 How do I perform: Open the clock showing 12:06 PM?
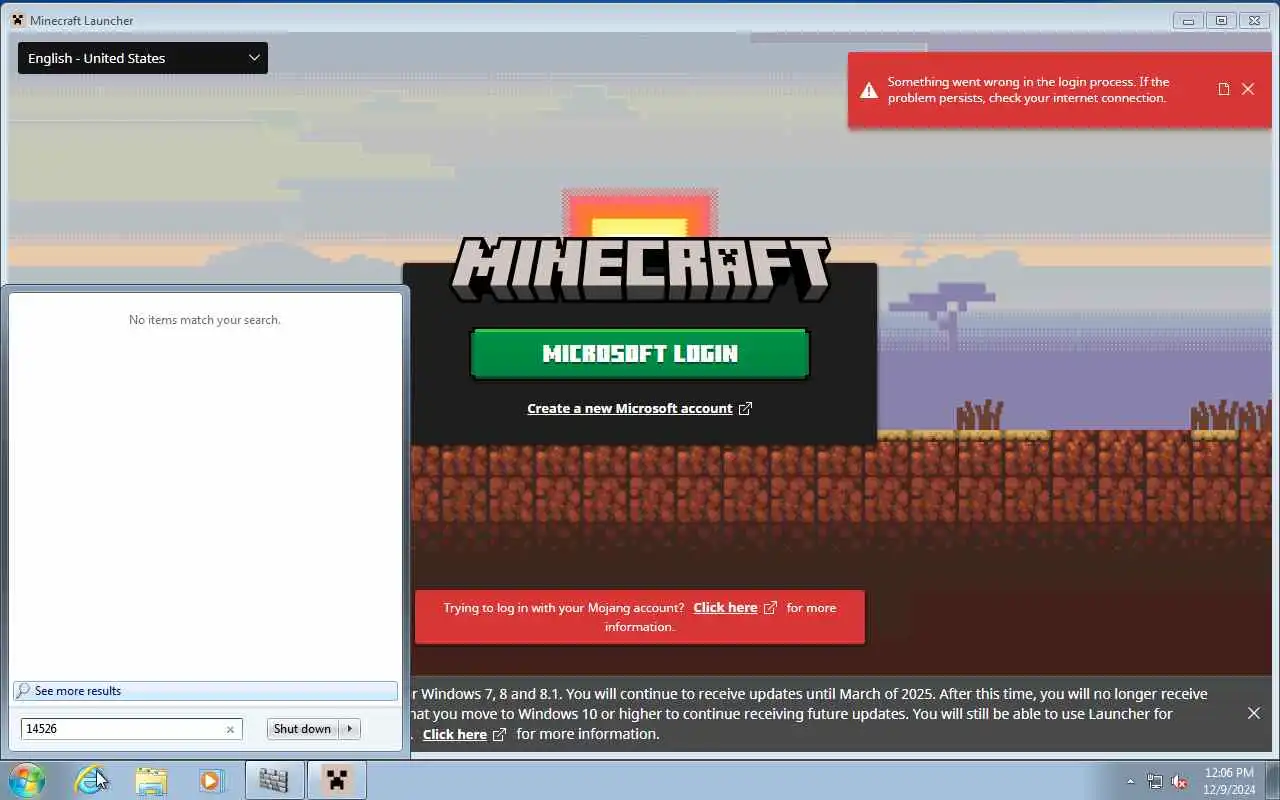click(1229, 780)
